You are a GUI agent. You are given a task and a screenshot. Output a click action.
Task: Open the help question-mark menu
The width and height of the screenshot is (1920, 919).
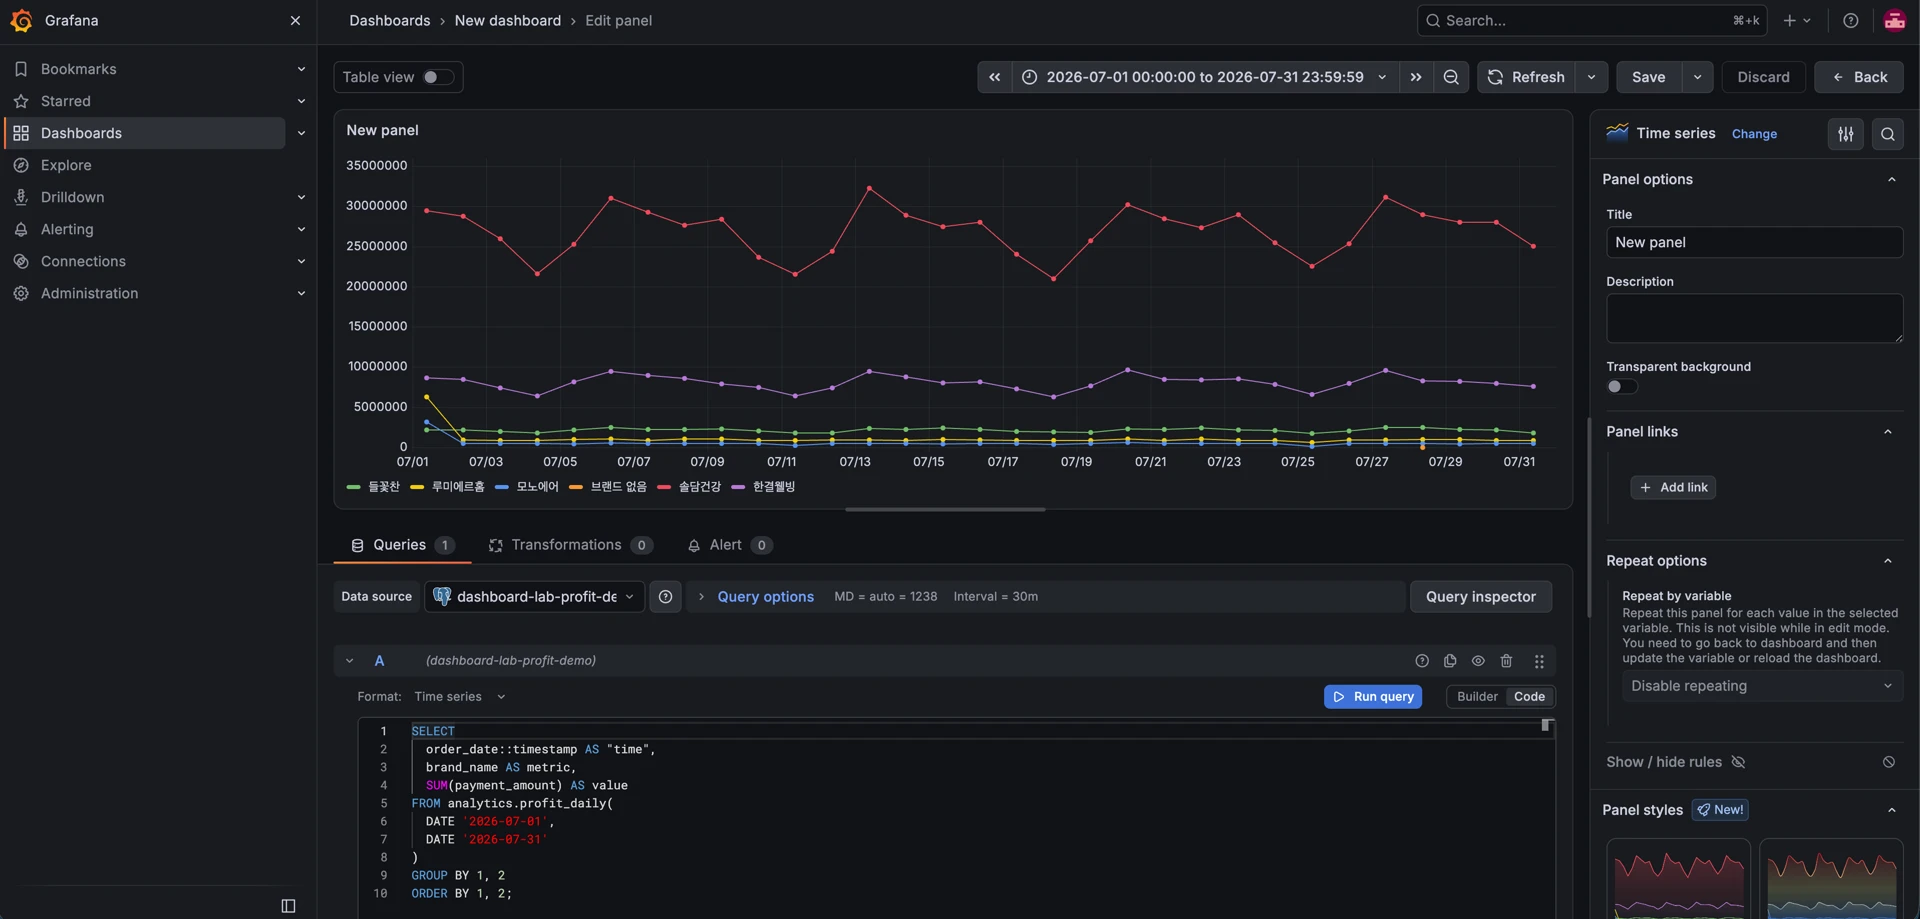[1851, 20]
